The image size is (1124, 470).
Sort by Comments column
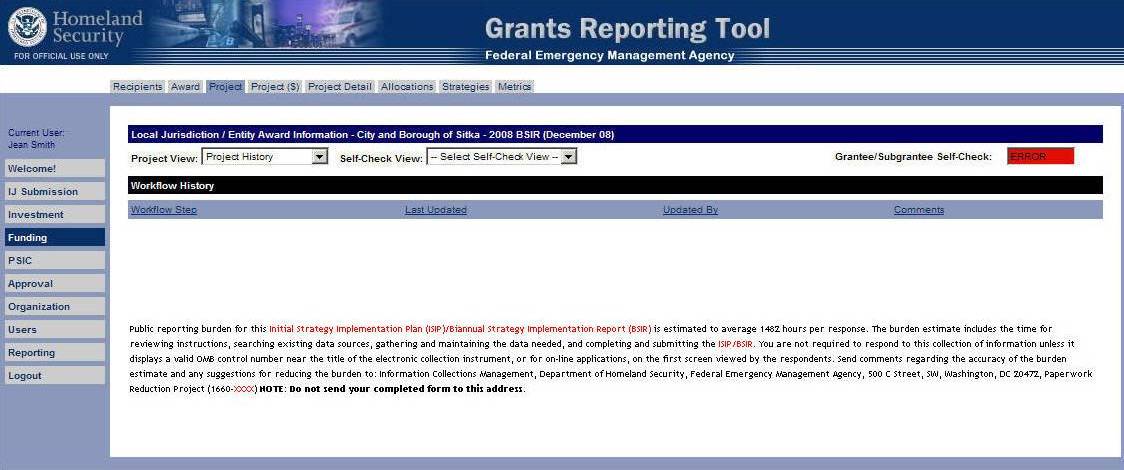(919, 210)
